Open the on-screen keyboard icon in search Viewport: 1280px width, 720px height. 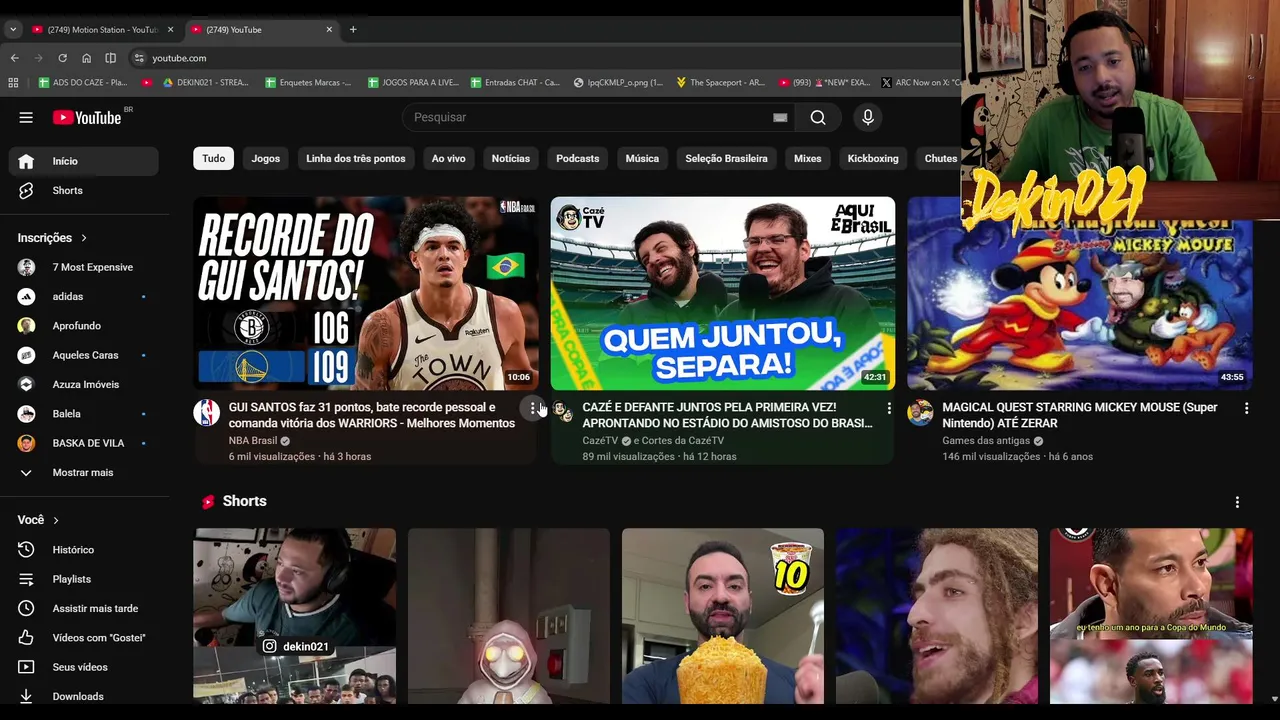(780, 117)
